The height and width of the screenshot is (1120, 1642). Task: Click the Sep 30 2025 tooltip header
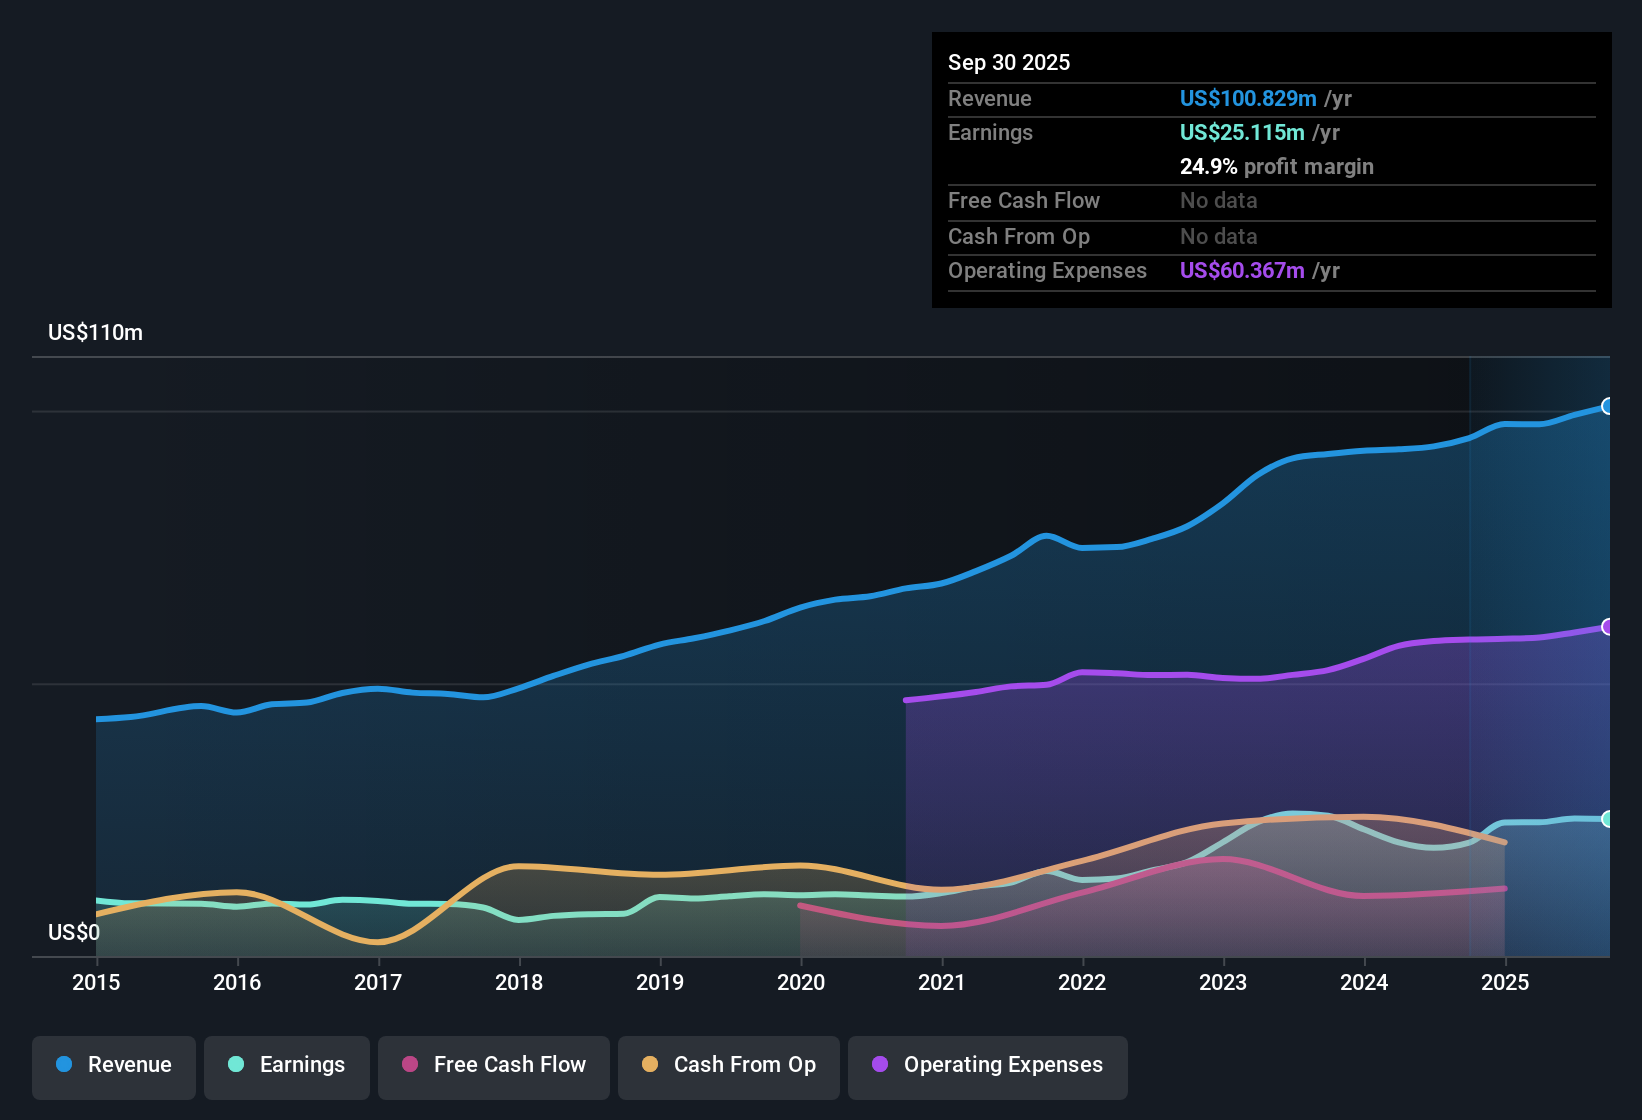1009,62
